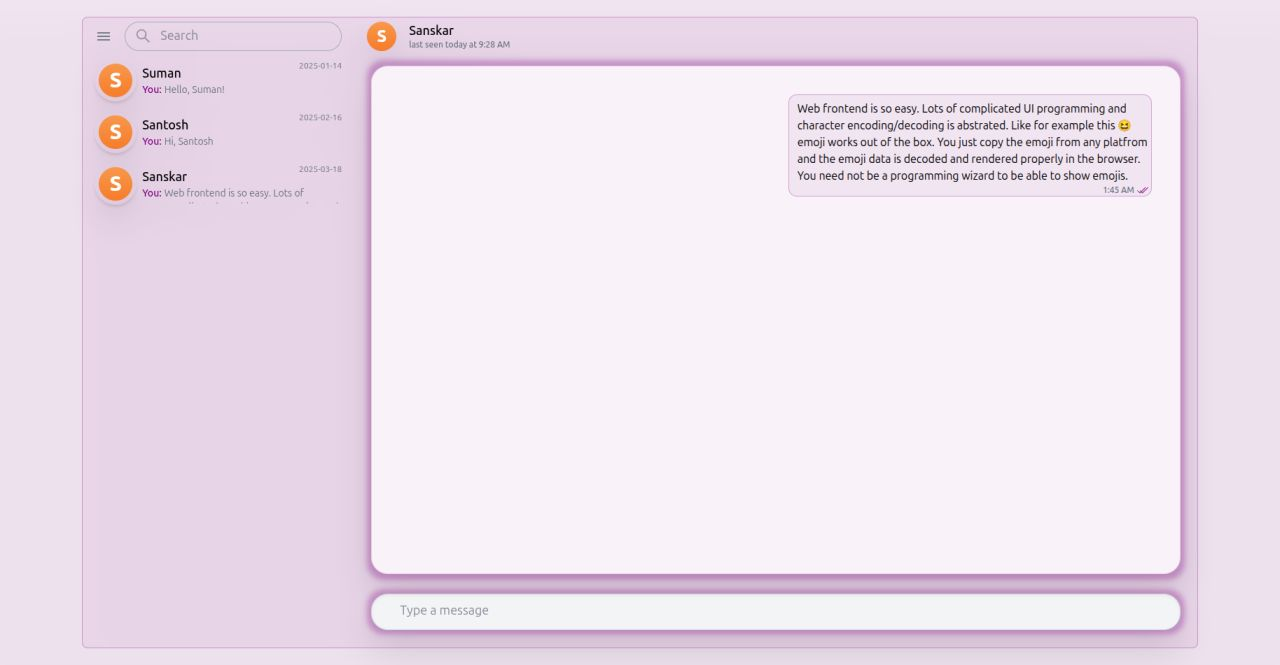
Task: Click the 2025-03-18 date beside Sanskar
Action: pos(319,168)
